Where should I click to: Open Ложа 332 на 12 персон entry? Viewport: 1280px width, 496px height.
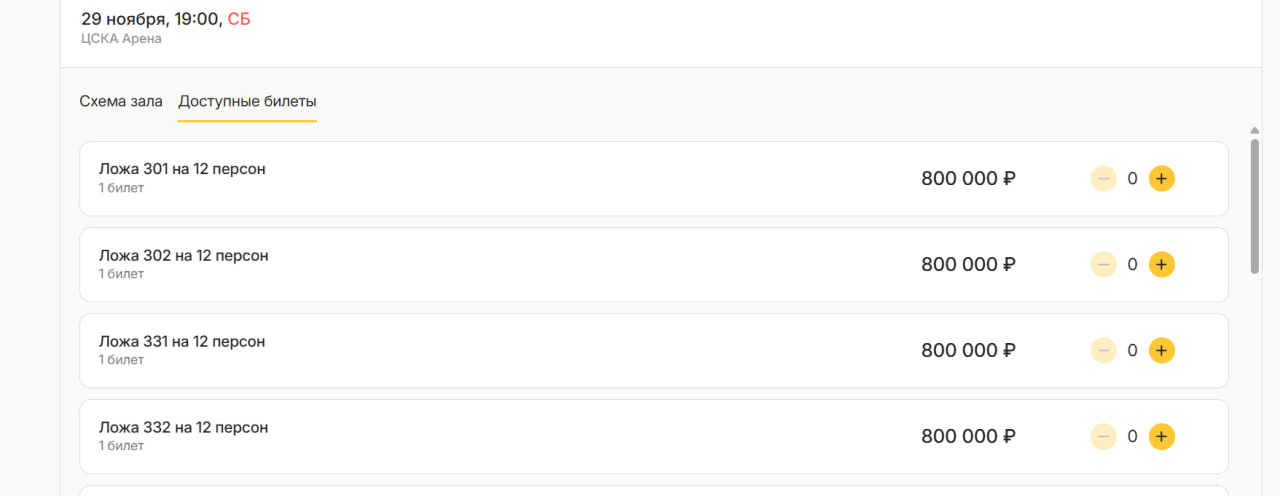coord(183,427)
